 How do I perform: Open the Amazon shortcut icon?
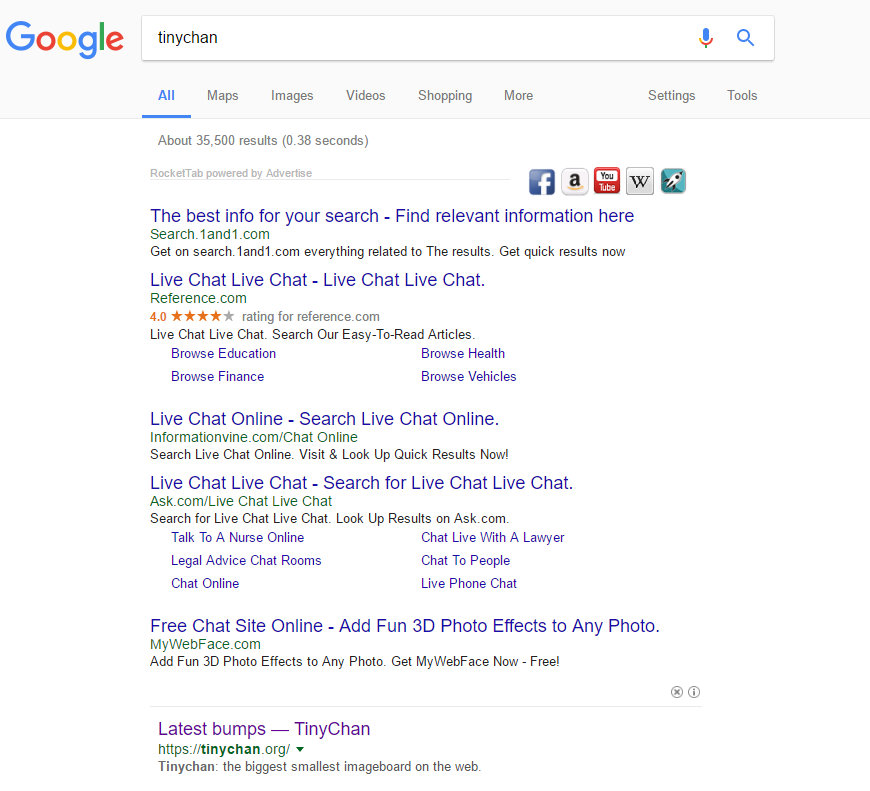pos(574,182)
